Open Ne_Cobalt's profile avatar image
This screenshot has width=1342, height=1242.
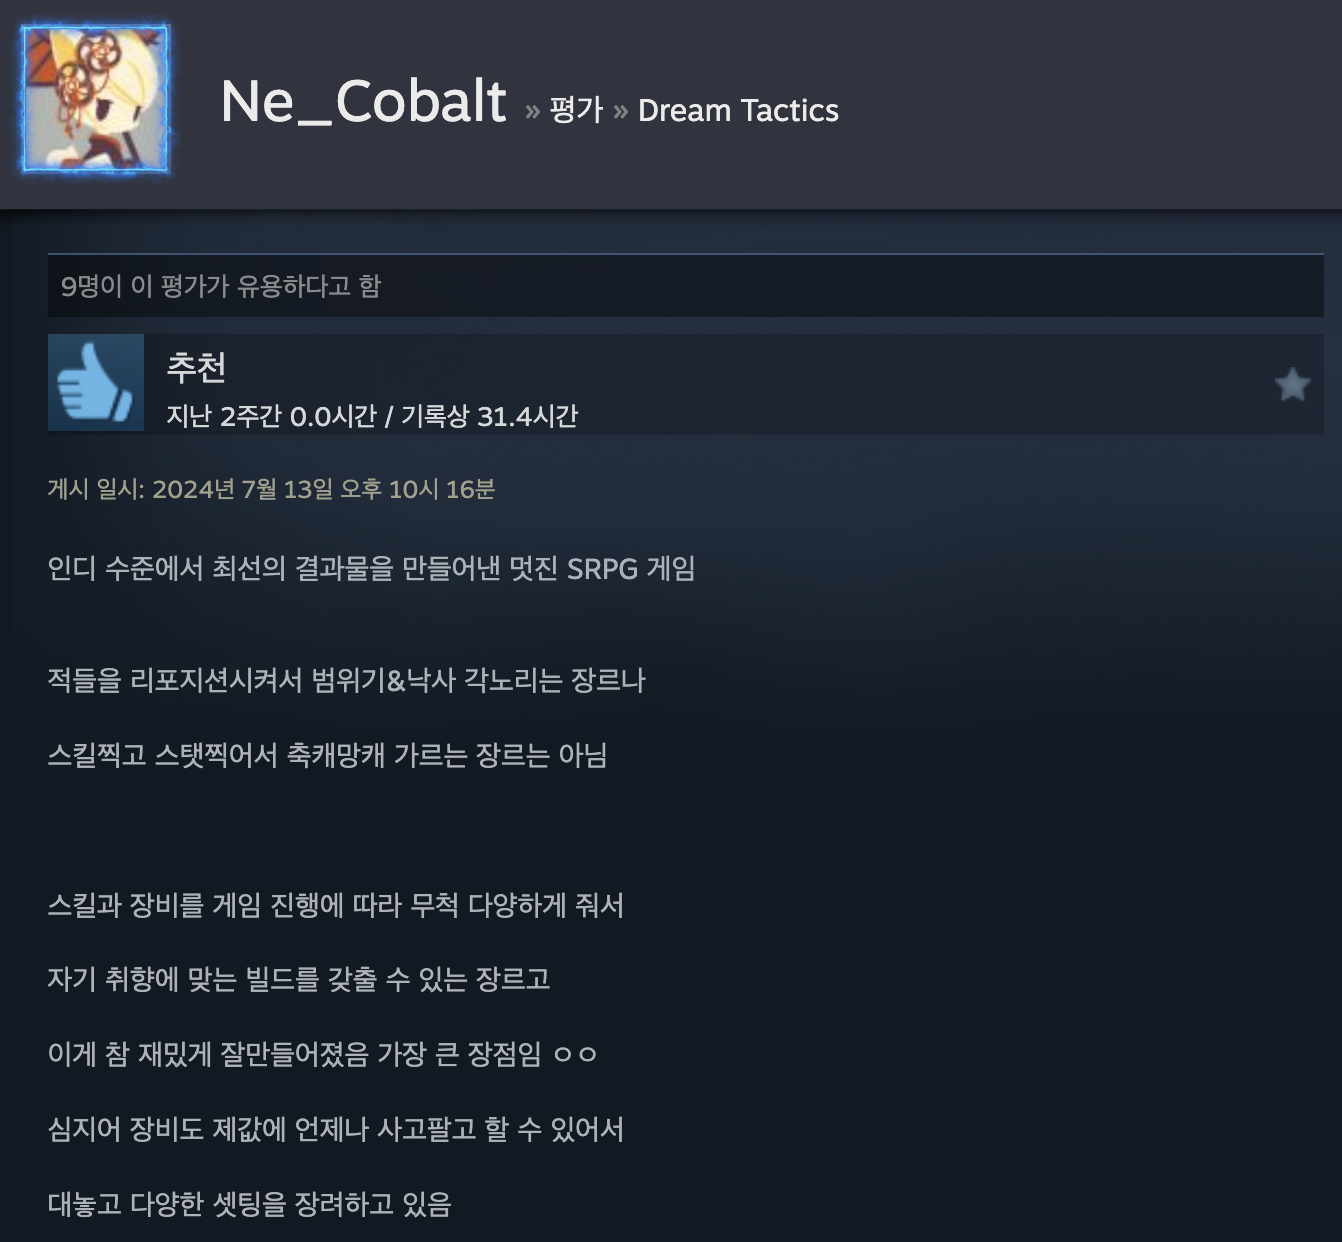[96, 100]
